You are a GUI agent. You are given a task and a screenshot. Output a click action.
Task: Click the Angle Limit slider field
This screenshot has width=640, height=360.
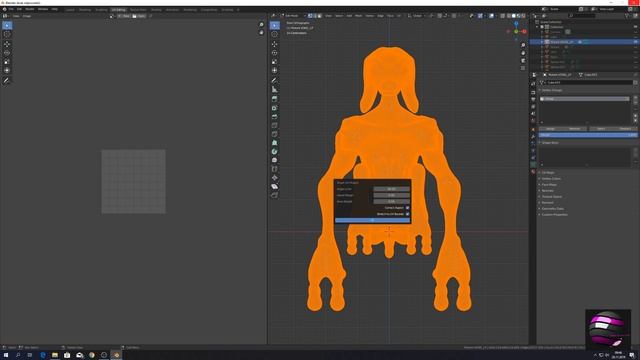(391, 189)
